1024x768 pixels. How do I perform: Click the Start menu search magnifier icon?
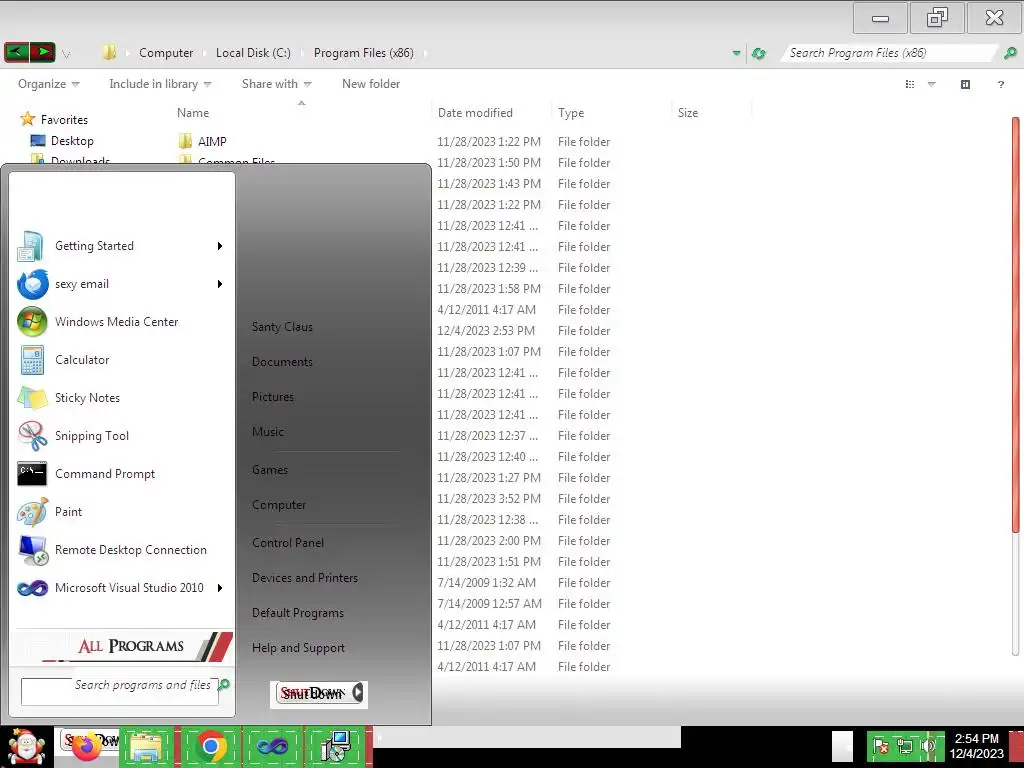[x=224, y=684]
